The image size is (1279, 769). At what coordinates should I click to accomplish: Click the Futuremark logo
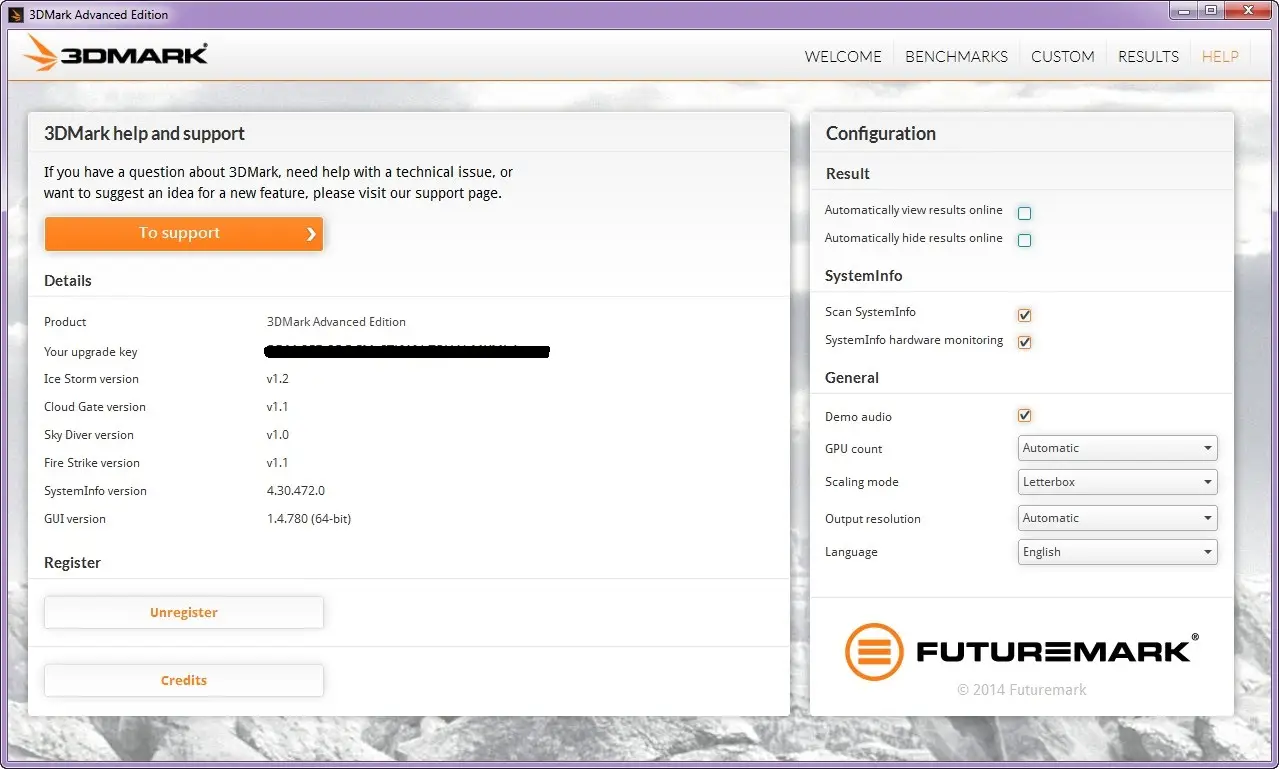click(1021, 652)
